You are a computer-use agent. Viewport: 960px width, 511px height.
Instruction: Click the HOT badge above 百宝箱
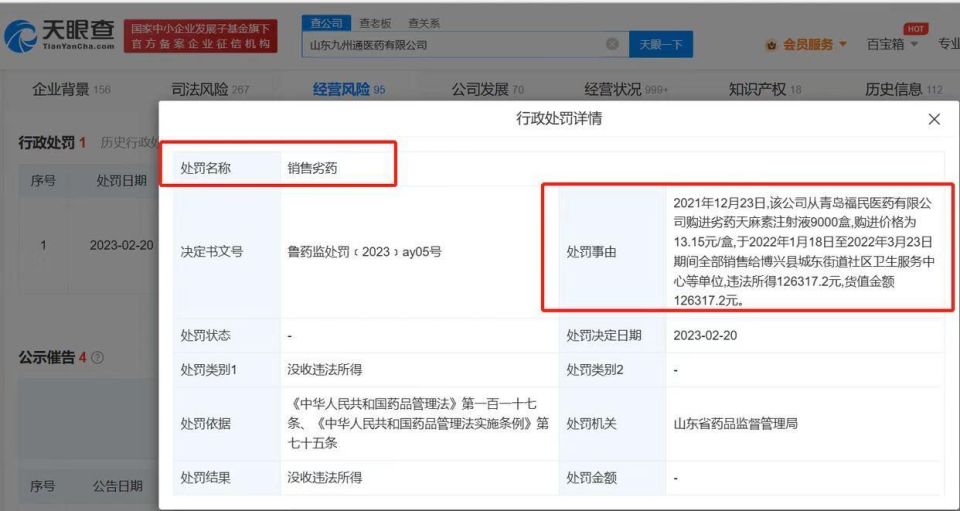pos(915,29)
